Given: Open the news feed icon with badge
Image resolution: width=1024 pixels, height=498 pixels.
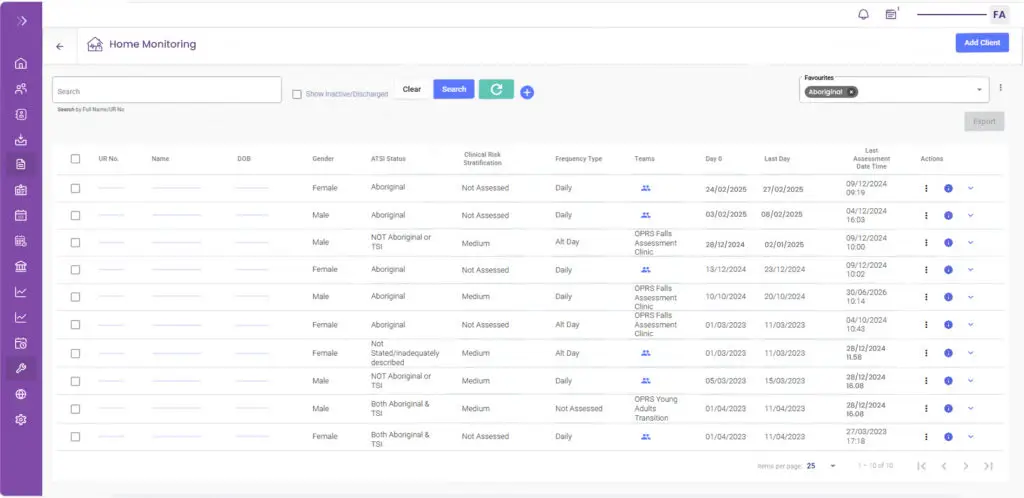Looking at the screenshot, I should click(891, 14).
